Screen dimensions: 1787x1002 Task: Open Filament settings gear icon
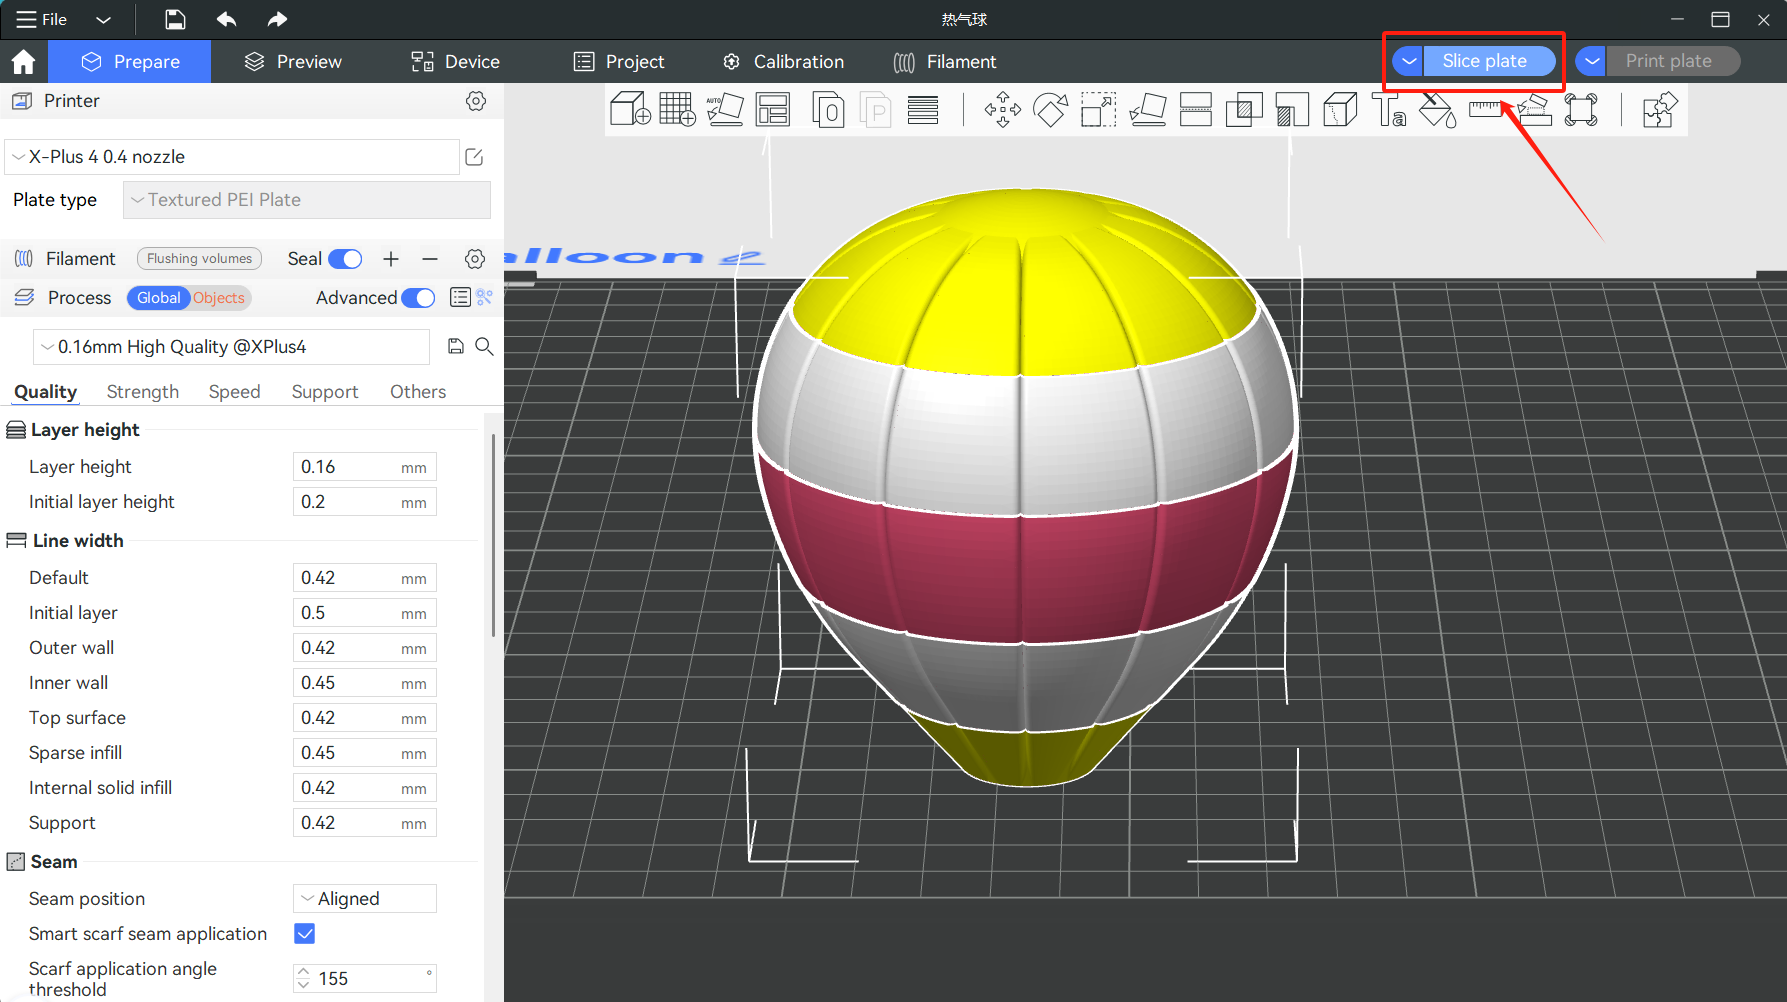pyautogui.click(x=475, y=259)
